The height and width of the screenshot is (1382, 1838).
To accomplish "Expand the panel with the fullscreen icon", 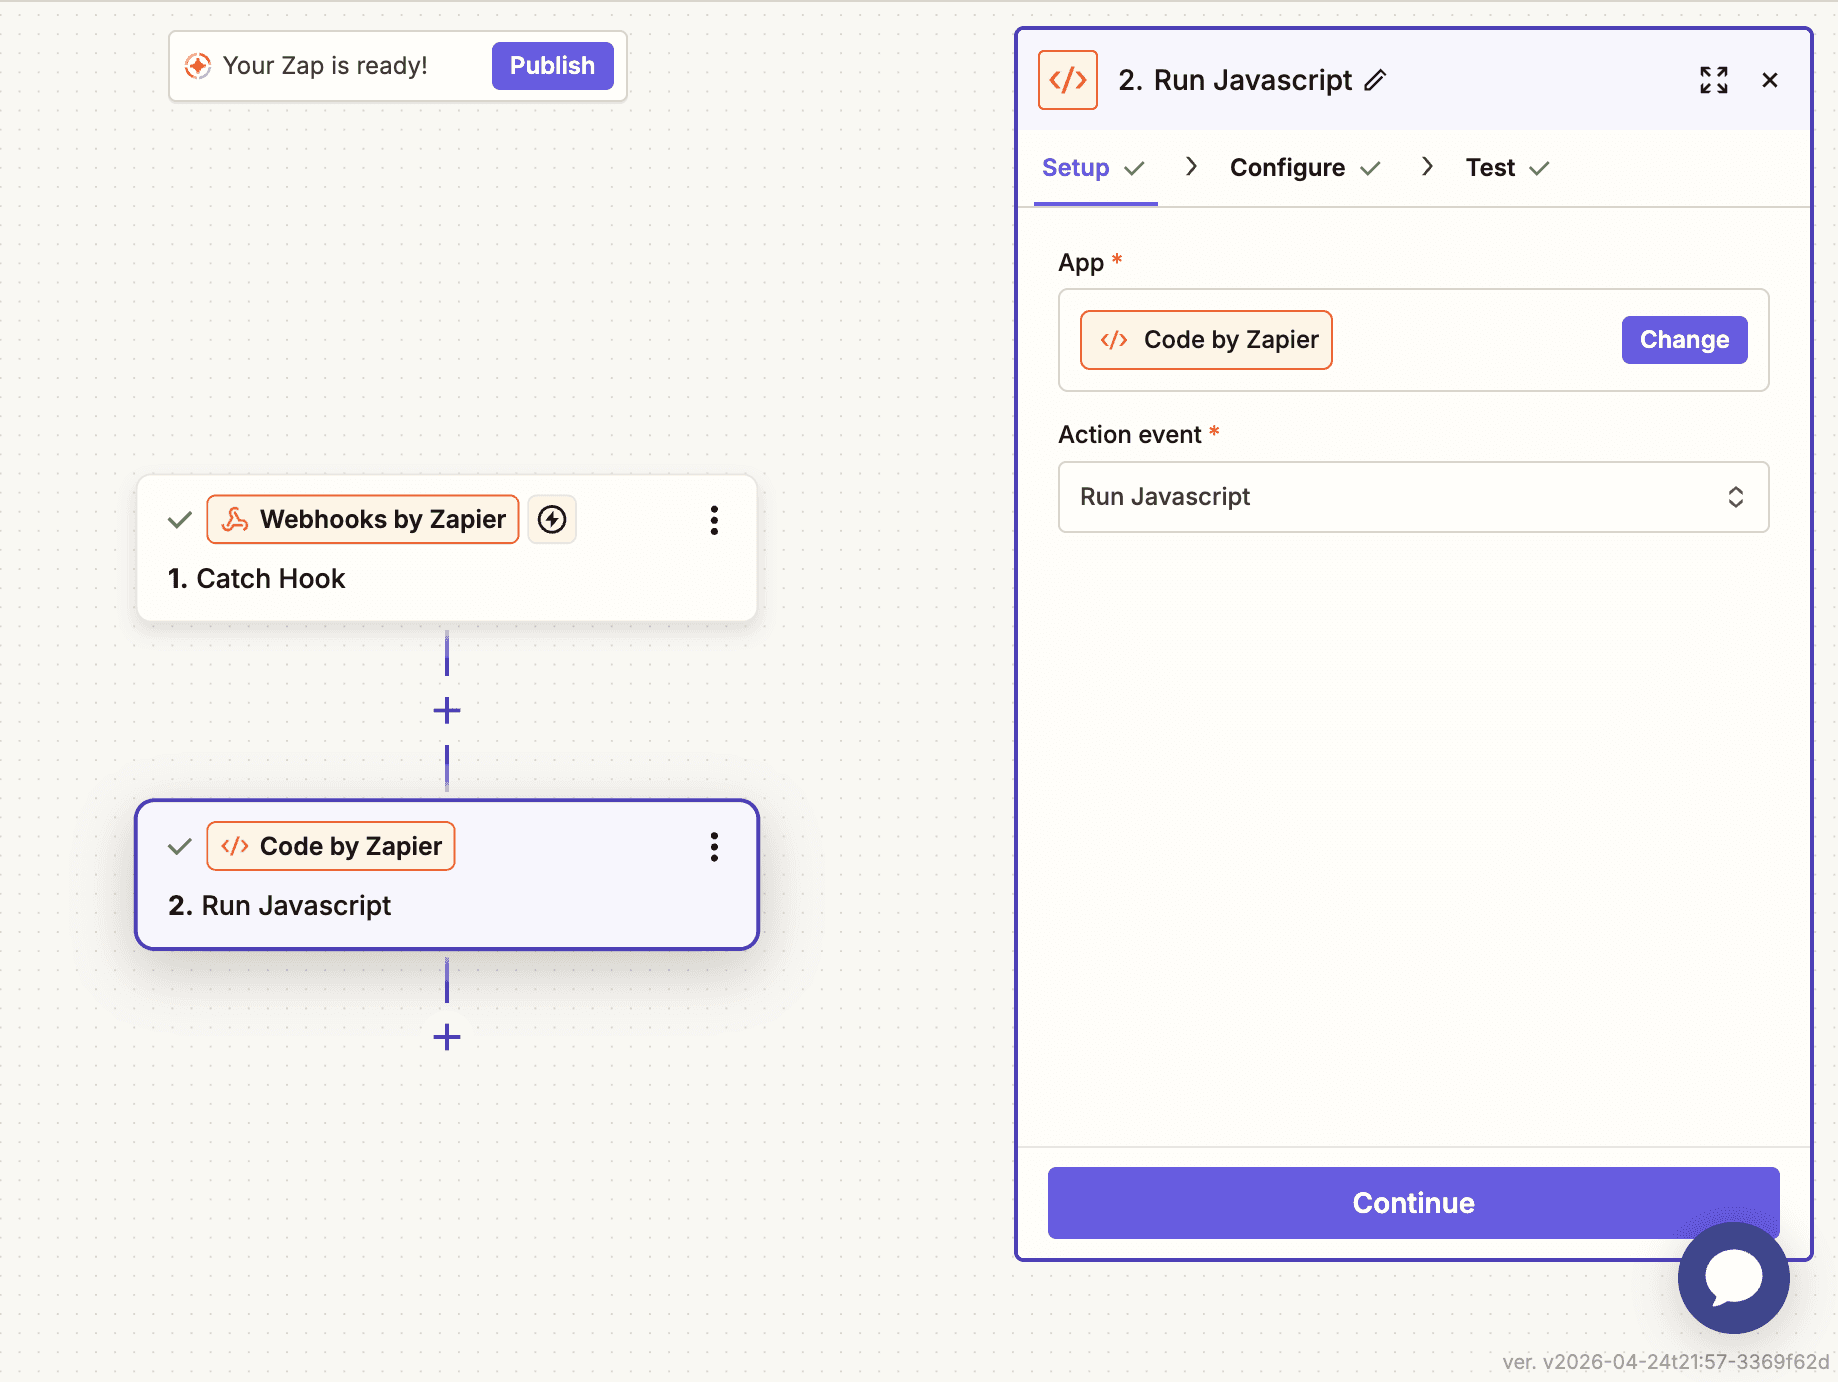I will point(1713,80).
